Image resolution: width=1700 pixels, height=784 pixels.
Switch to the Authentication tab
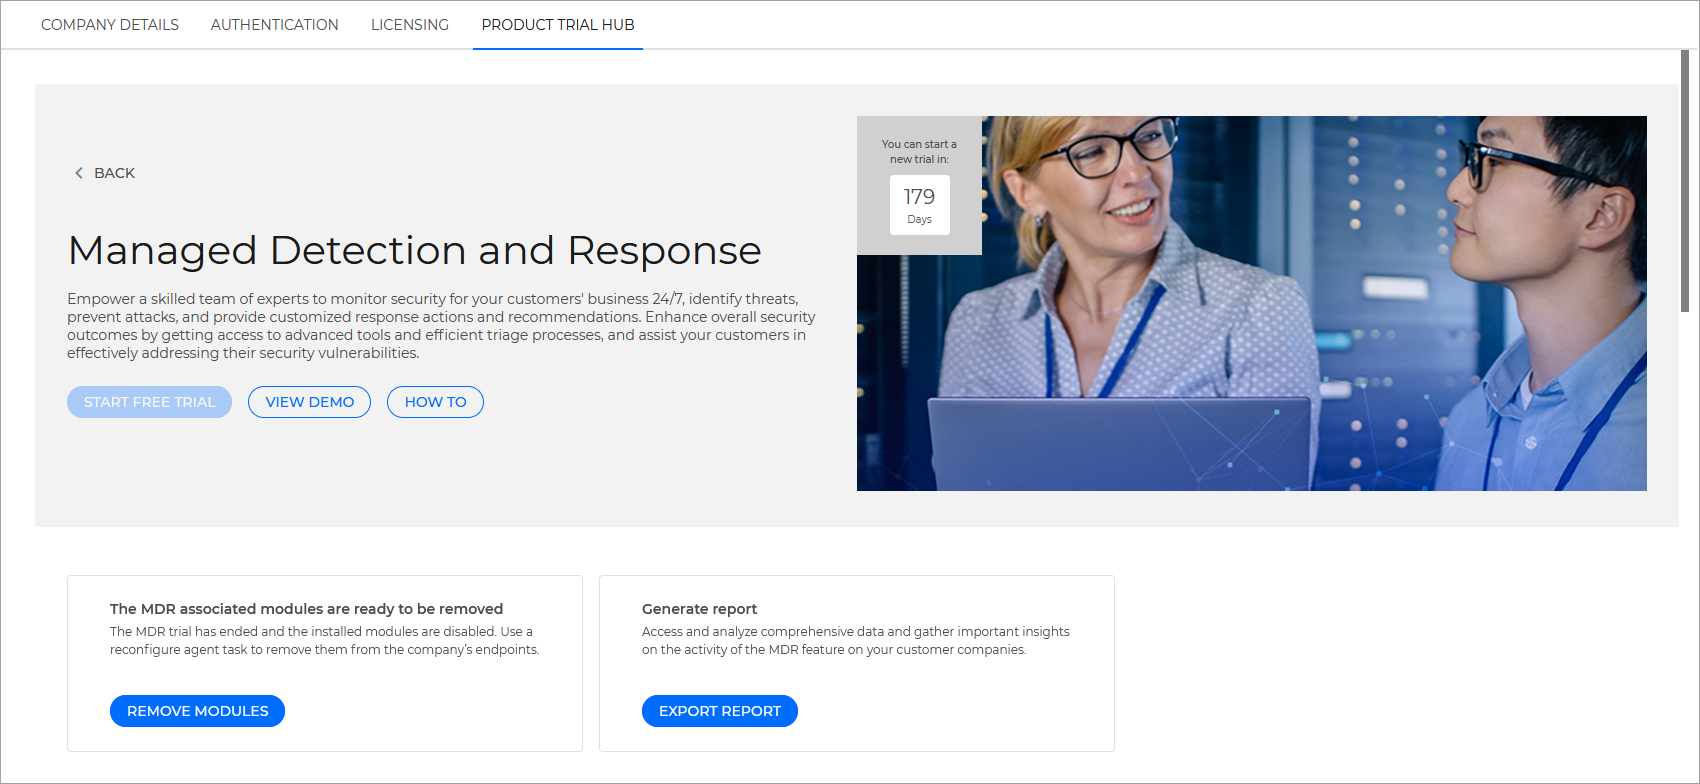[274, 25]
